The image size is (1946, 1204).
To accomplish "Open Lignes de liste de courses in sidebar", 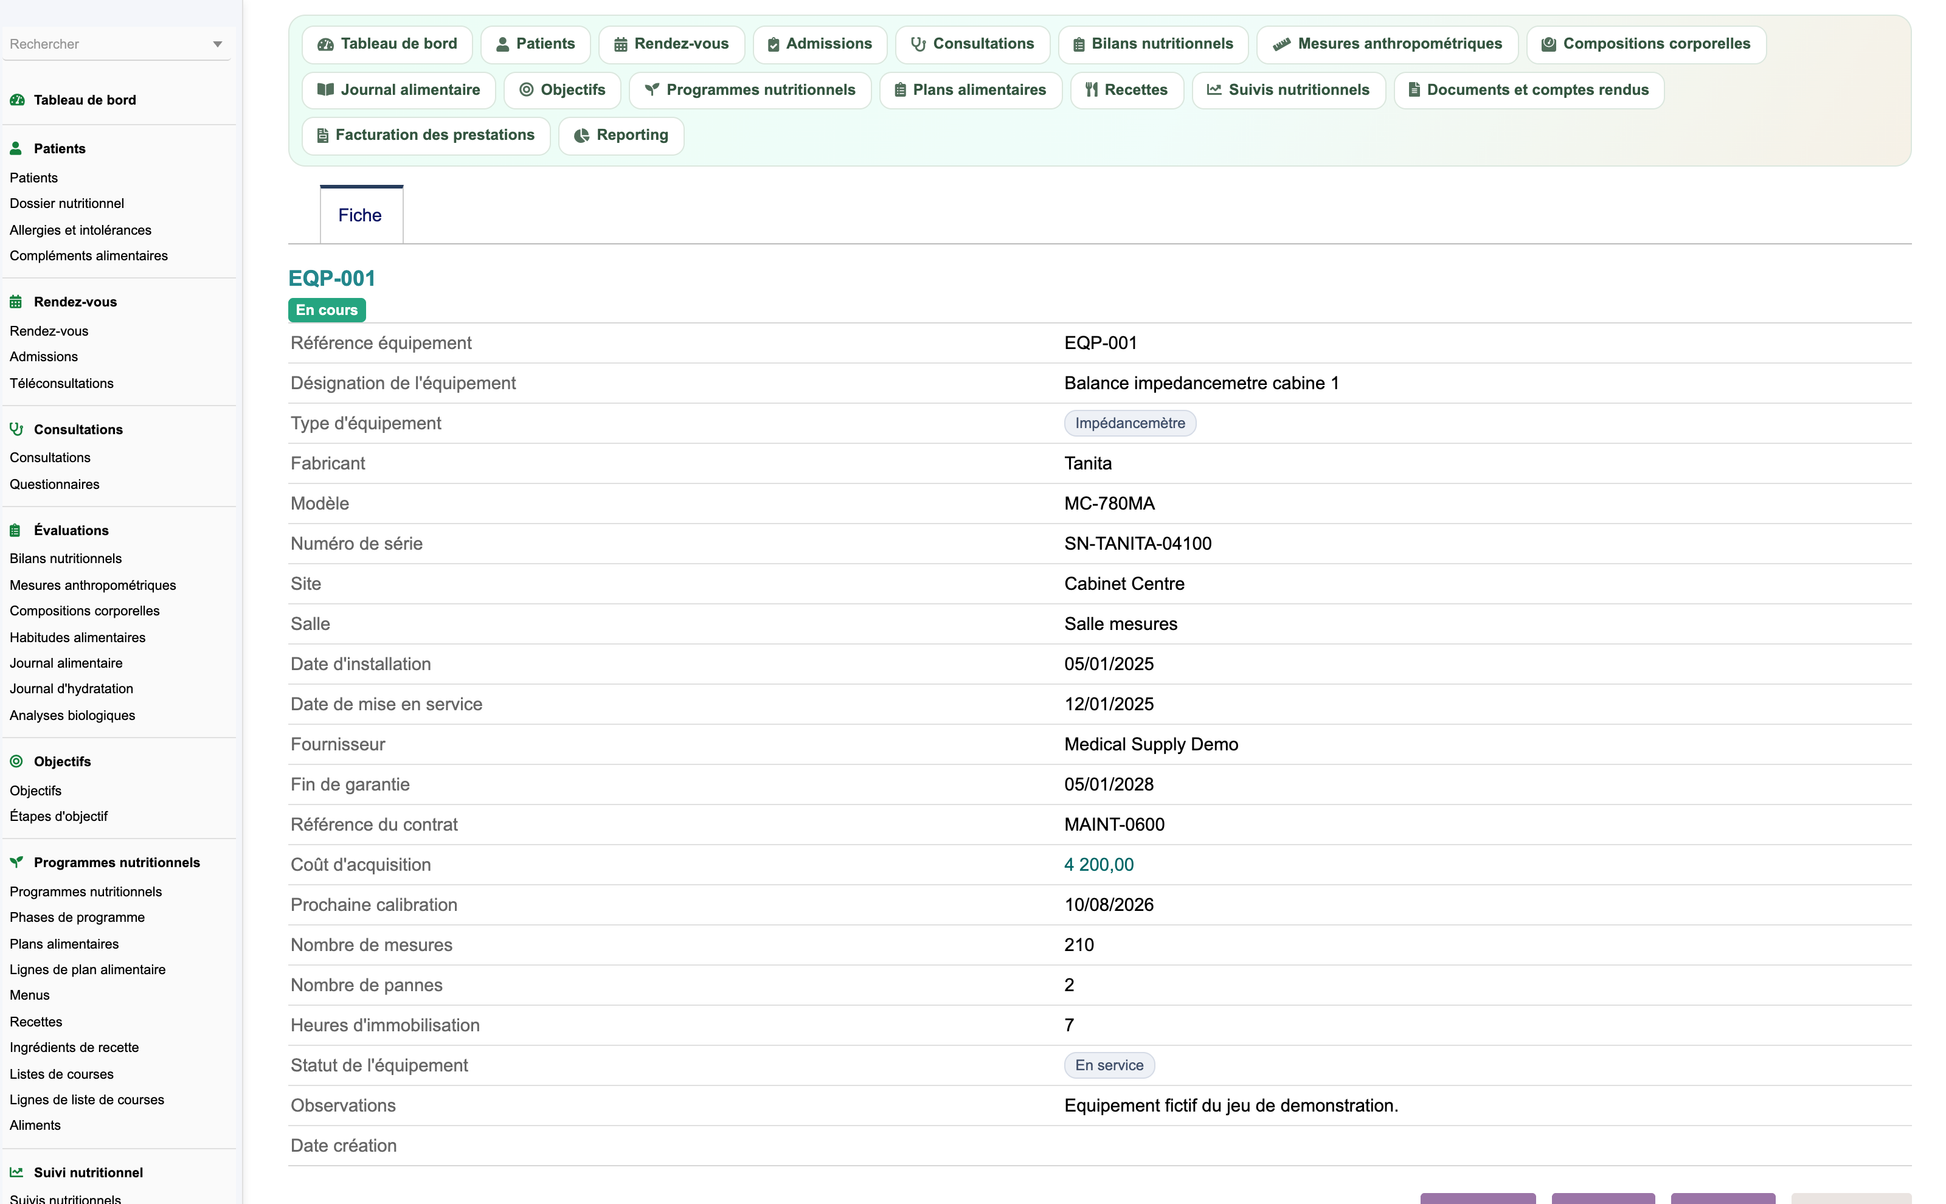I will [87, 1100].
